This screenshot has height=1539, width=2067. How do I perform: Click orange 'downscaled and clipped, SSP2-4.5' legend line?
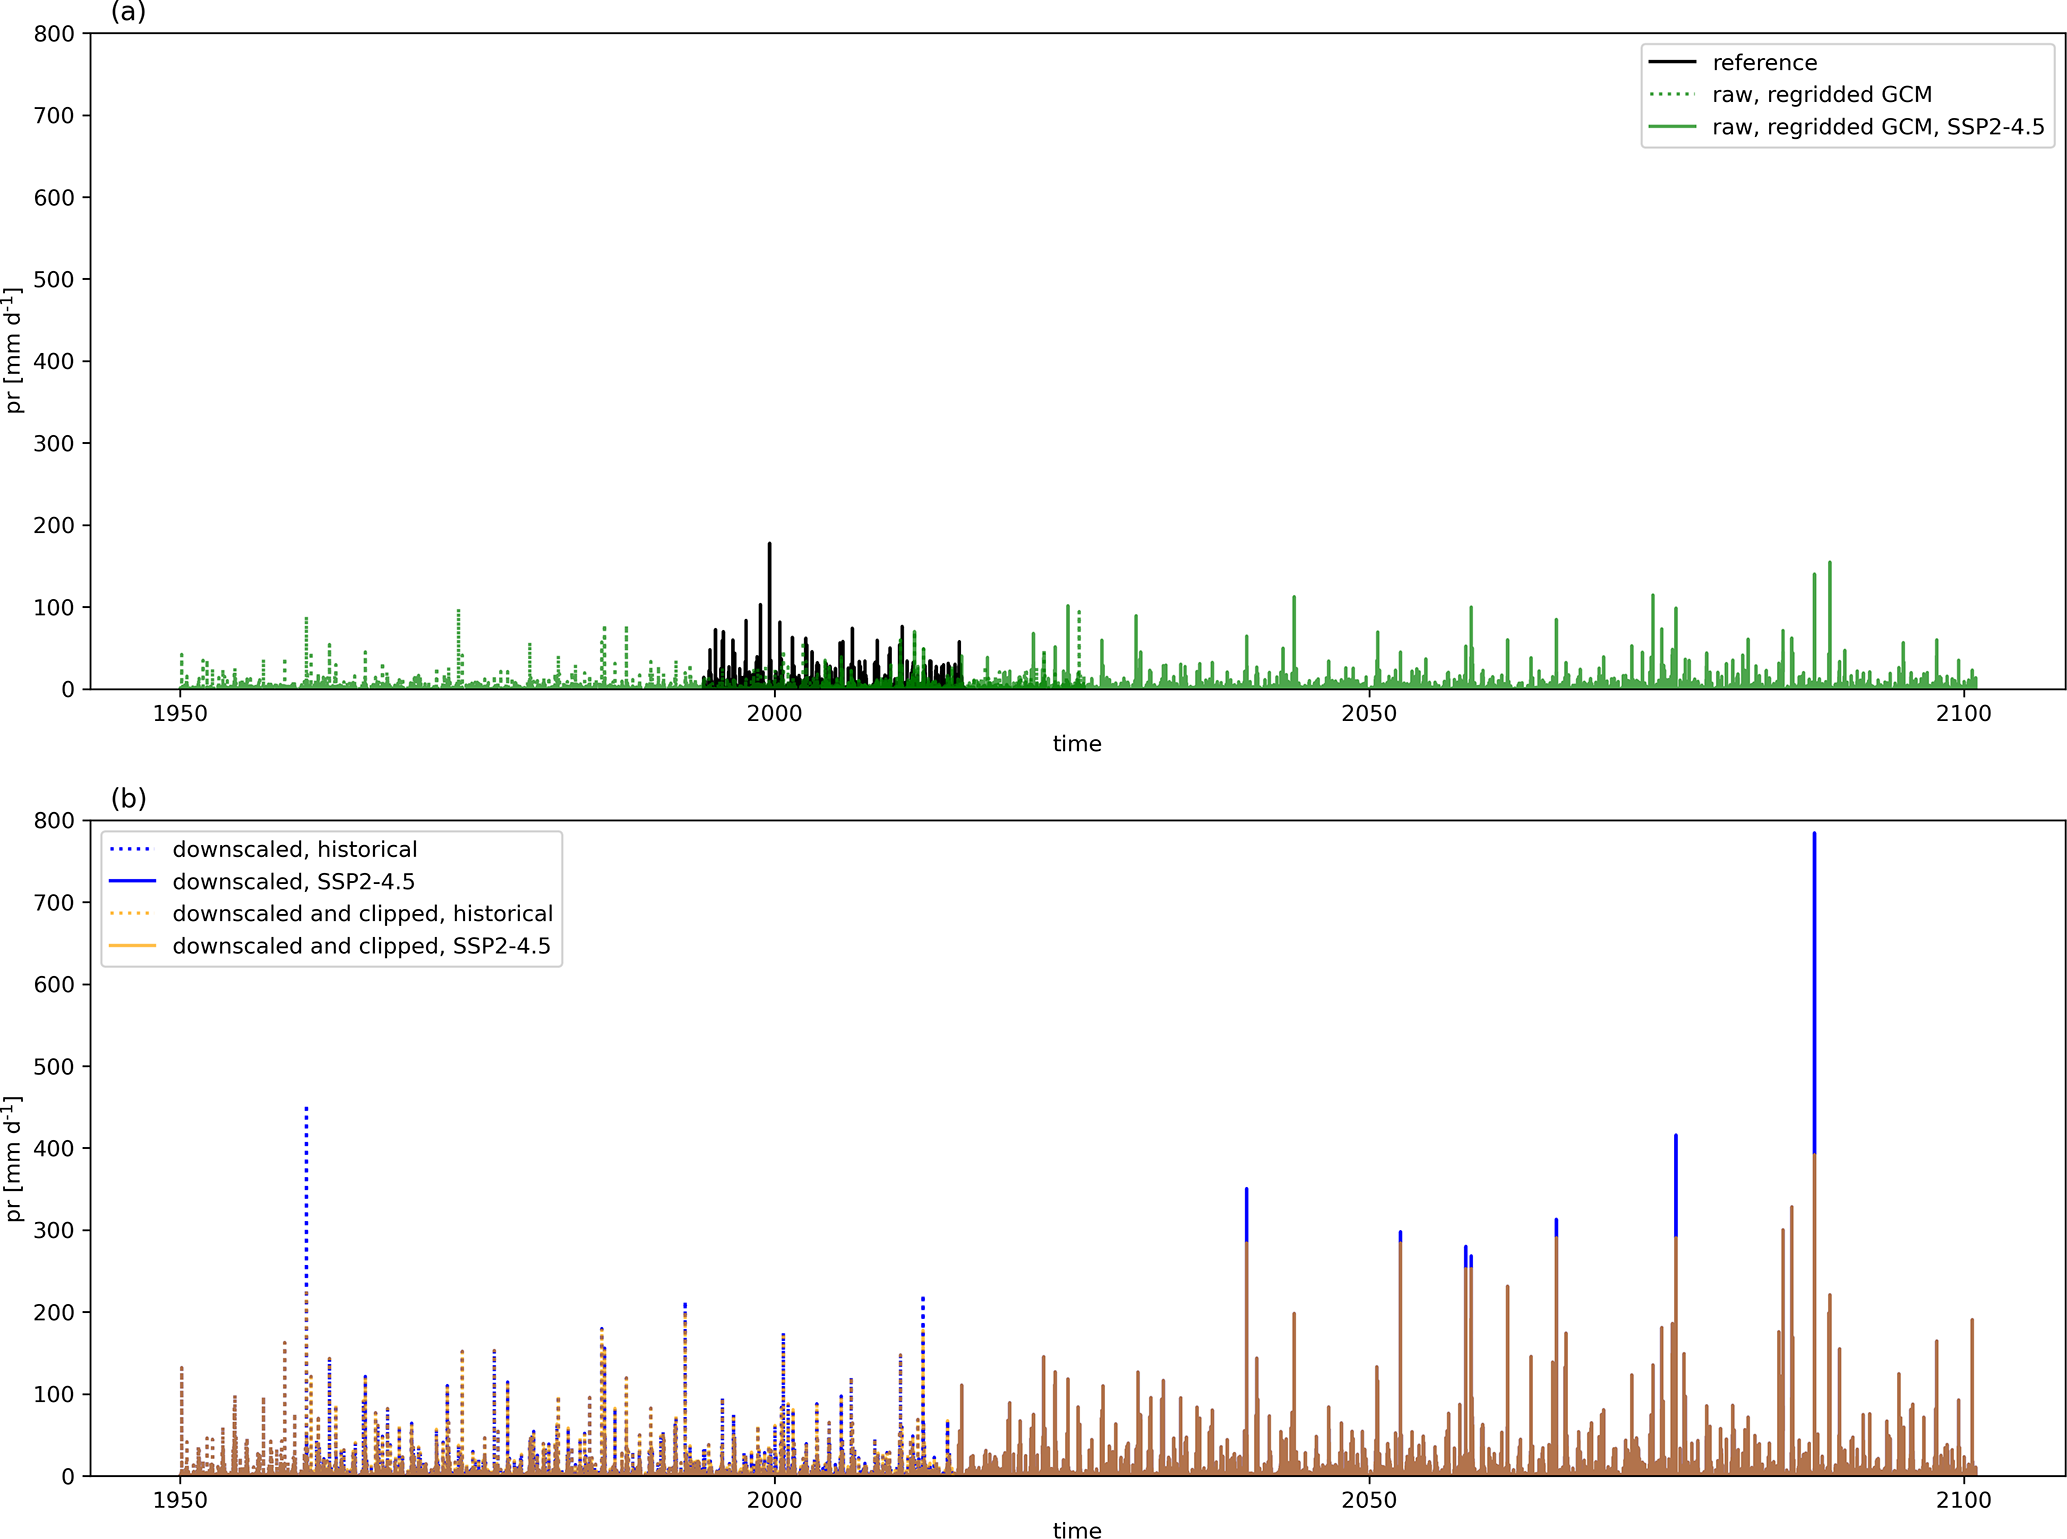coord(132,945)
